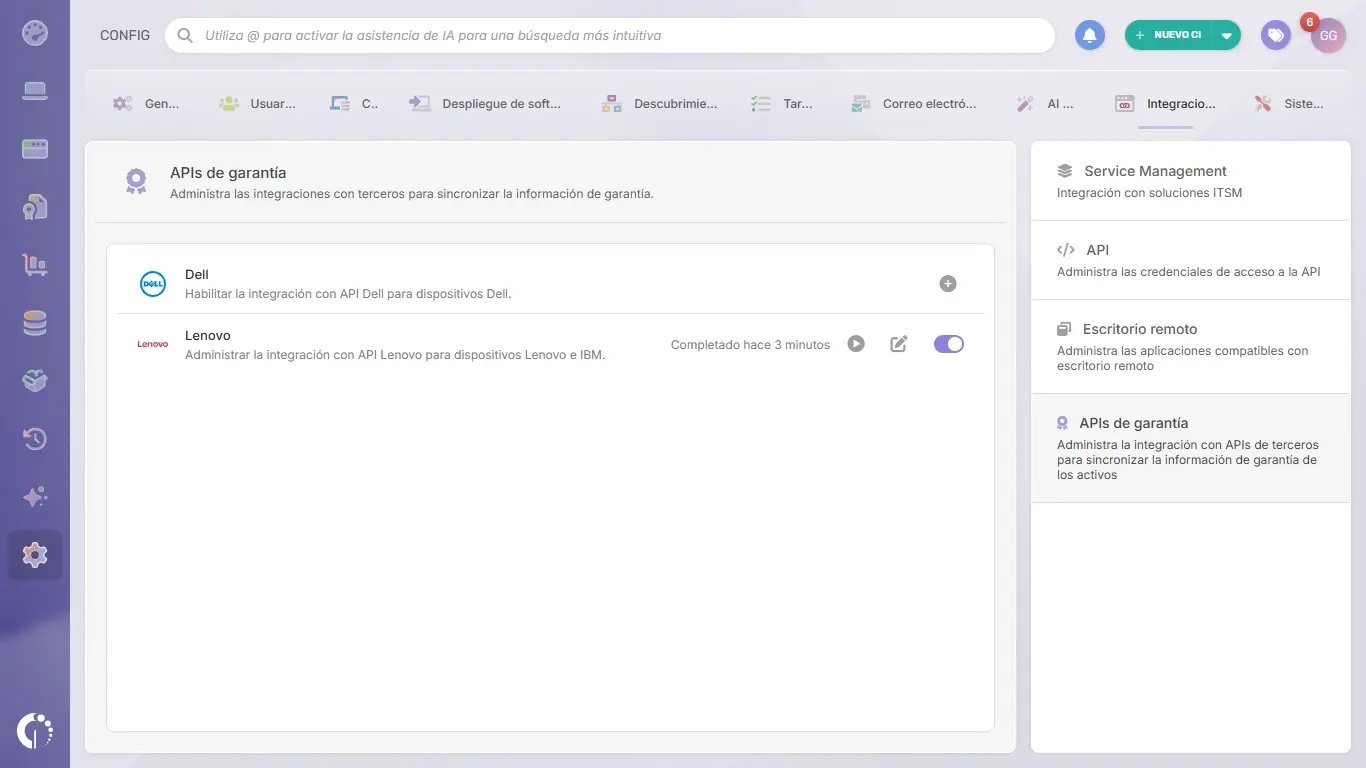Click the Dell integration row title
This screenshot has height=768, width=1366.
[x=197, y=274]
